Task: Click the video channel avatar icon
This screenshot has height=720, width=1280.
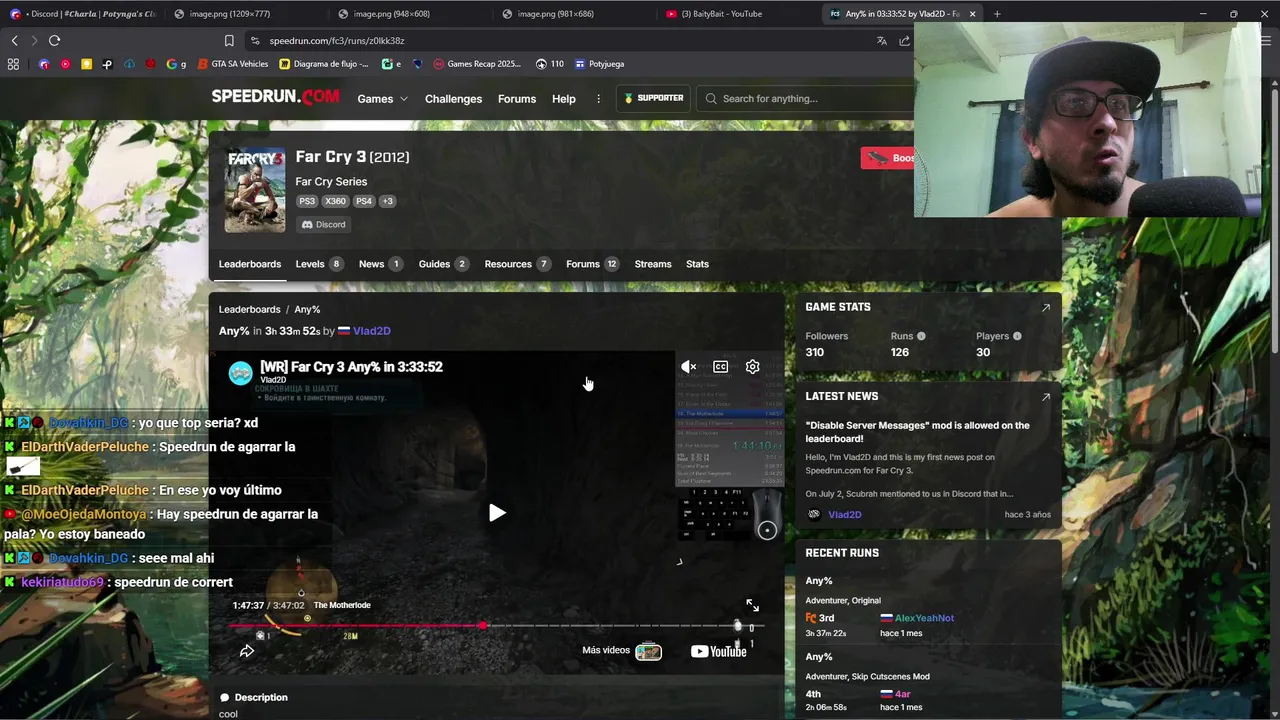Action: tap(240, 373)
